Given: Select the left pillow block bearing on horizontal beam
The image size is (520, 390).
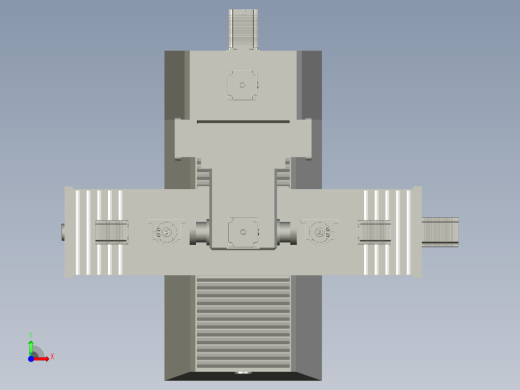Looking at the screenshot, I should [166, 232].
